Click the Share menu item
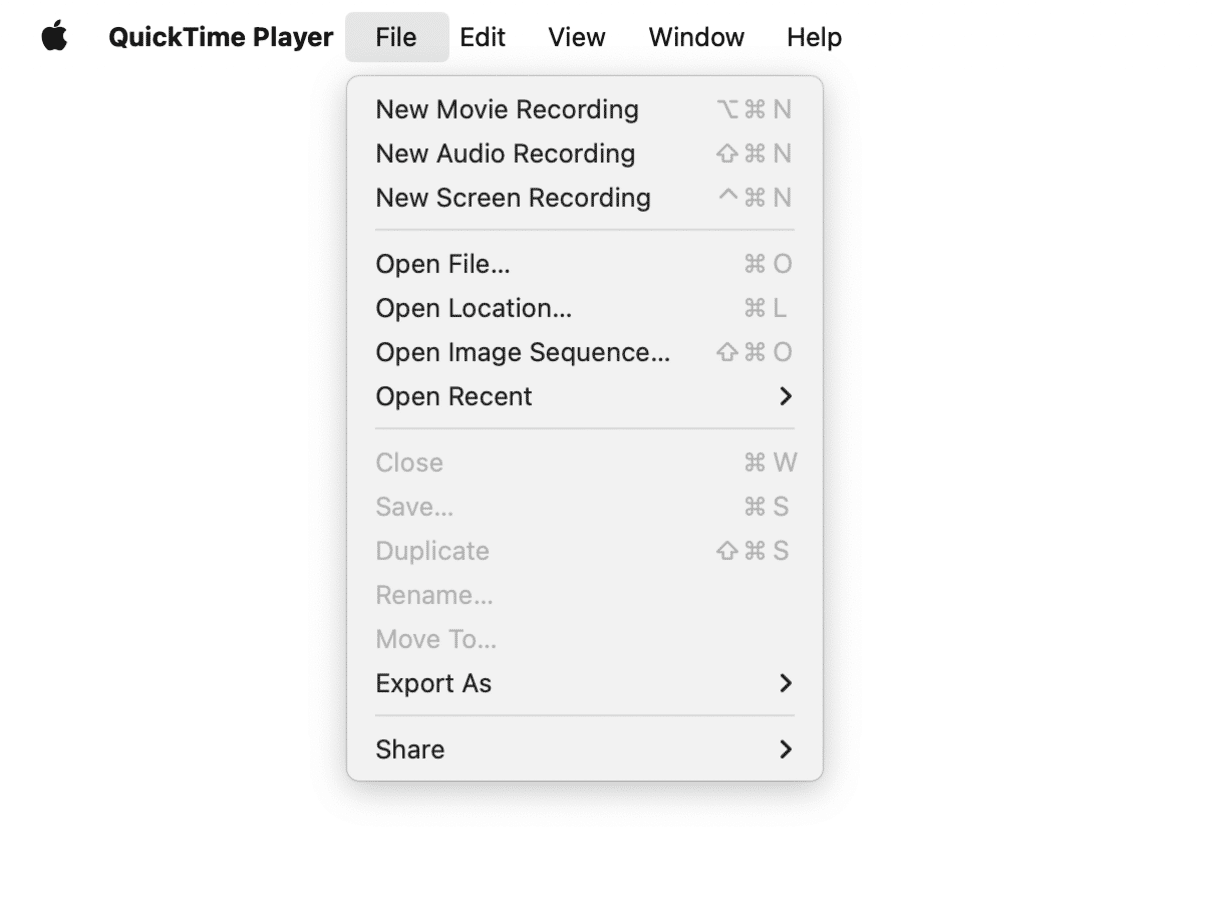The width and height of the screenshot is (1216, 913). pyautogui.click(x=410, y=749)
